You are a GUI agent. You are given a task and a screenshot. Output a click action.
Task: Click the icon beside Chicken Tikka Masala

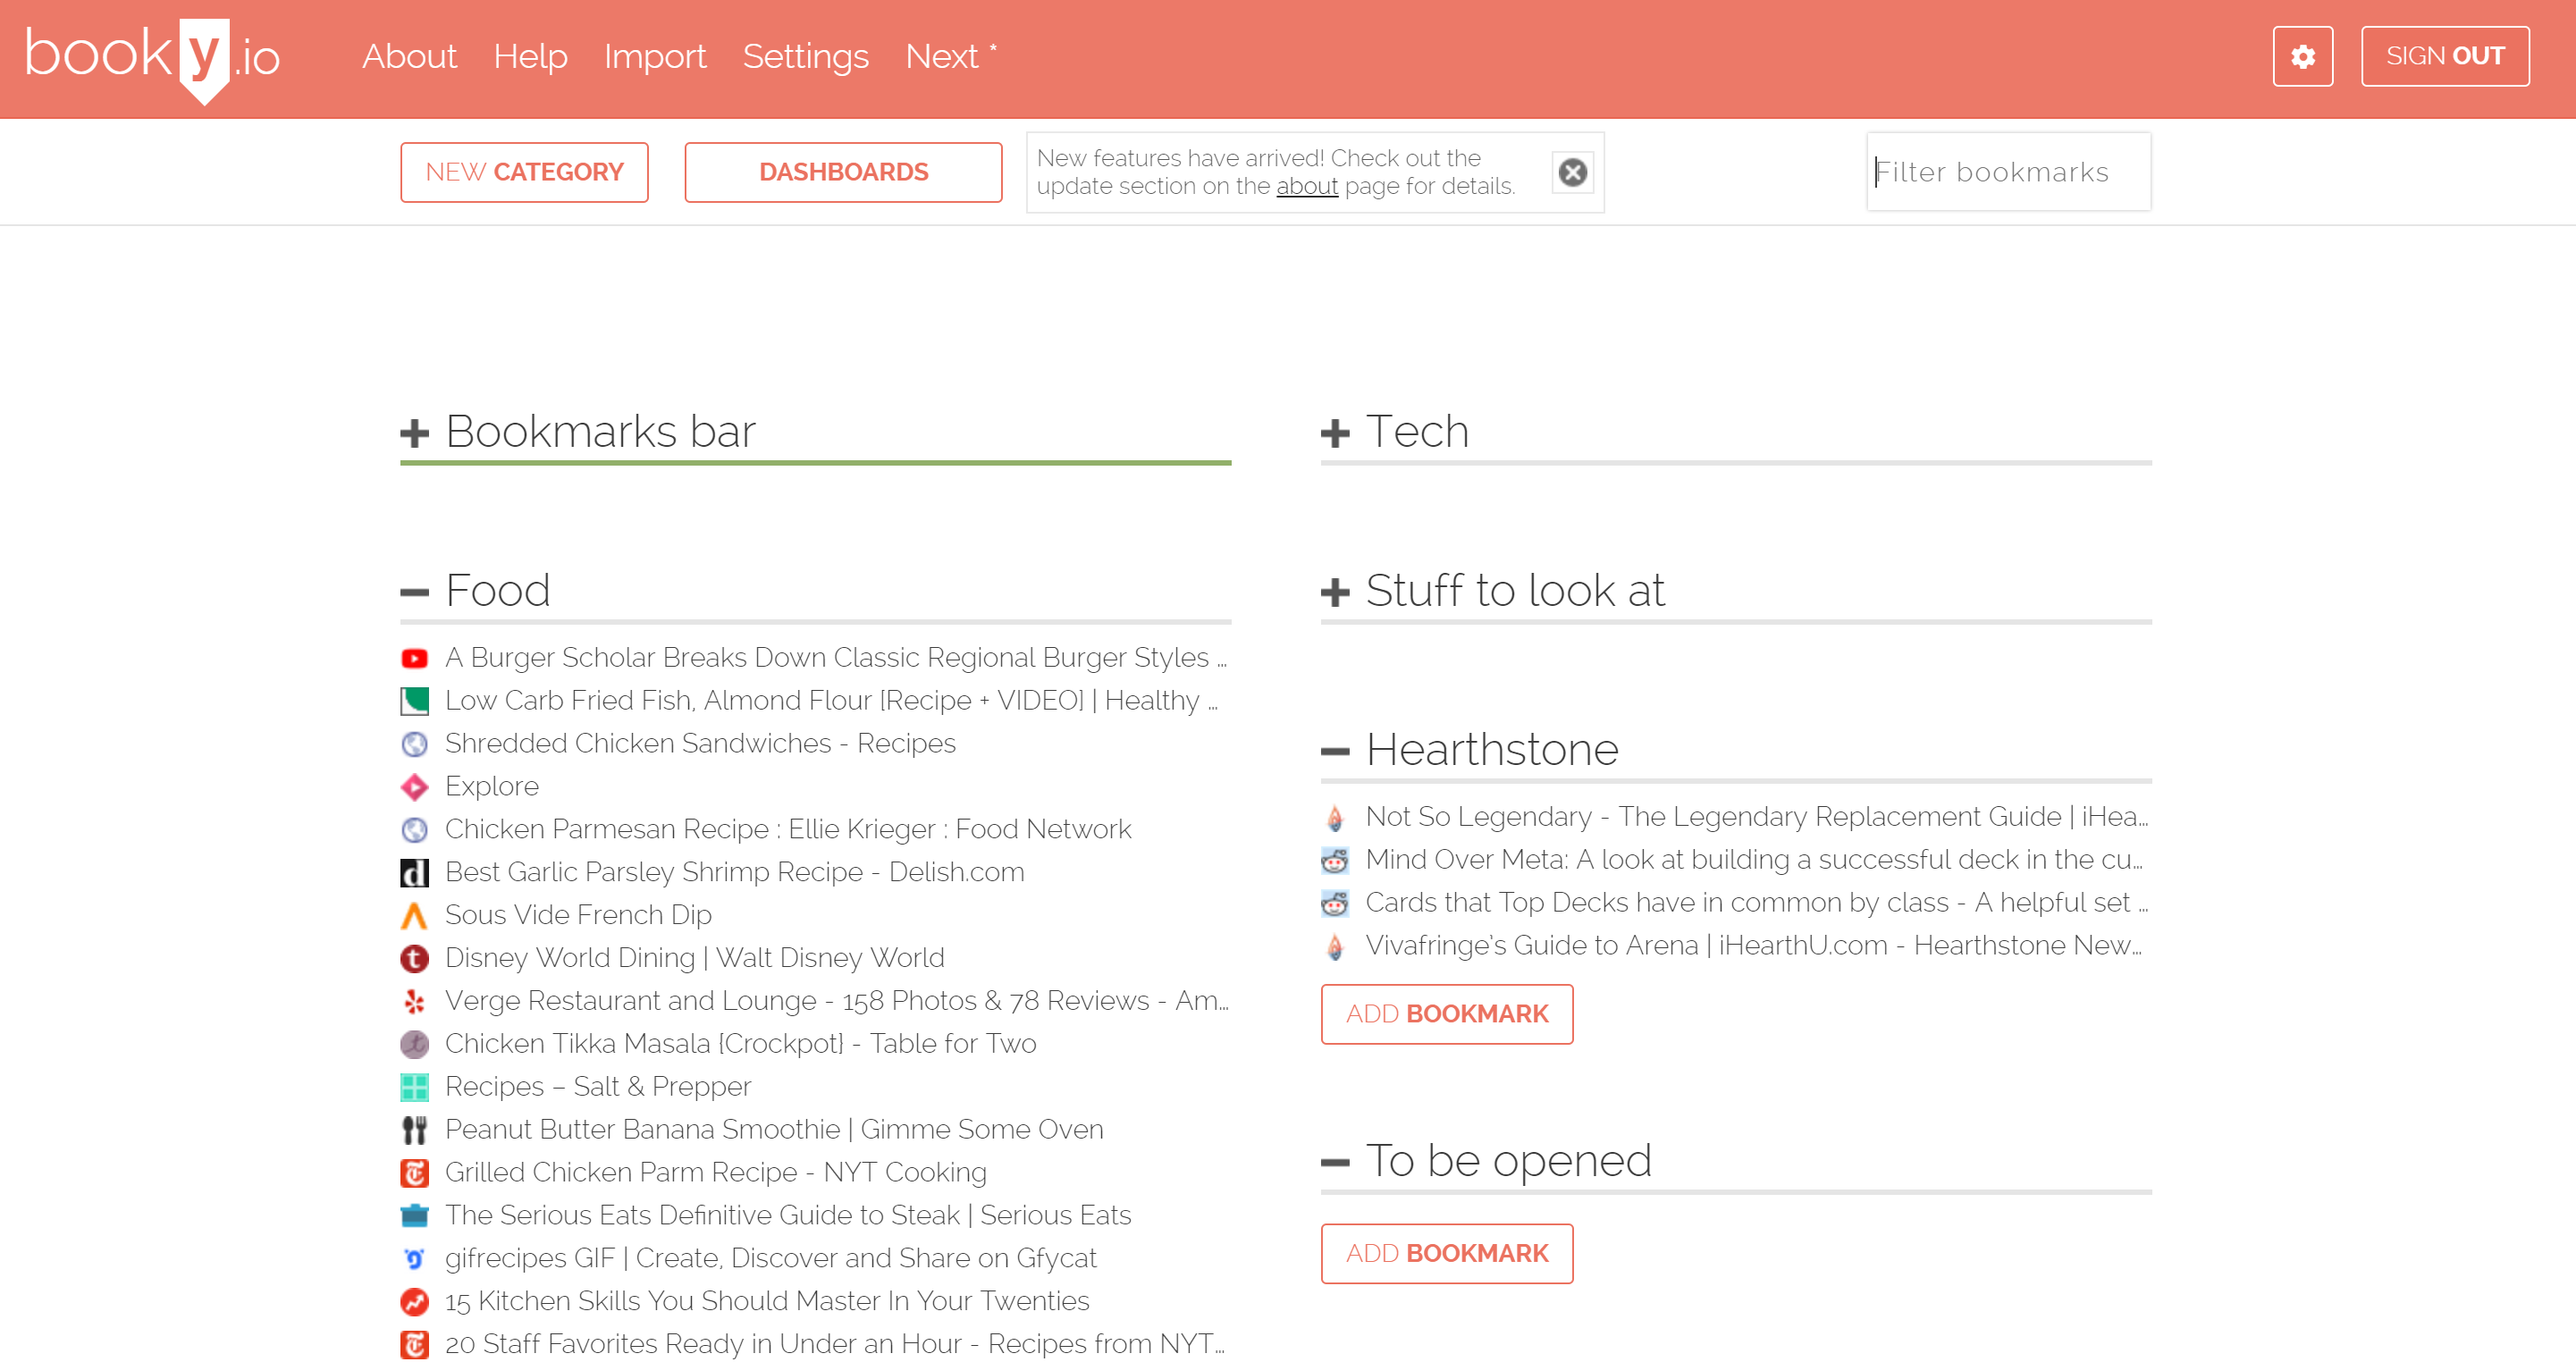pos(414,1044)
